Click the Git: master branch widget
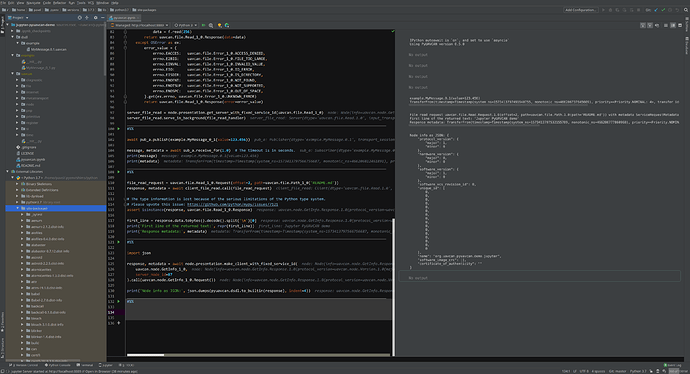The width and height of the screenshot is (690, 374). coord(617,371)
